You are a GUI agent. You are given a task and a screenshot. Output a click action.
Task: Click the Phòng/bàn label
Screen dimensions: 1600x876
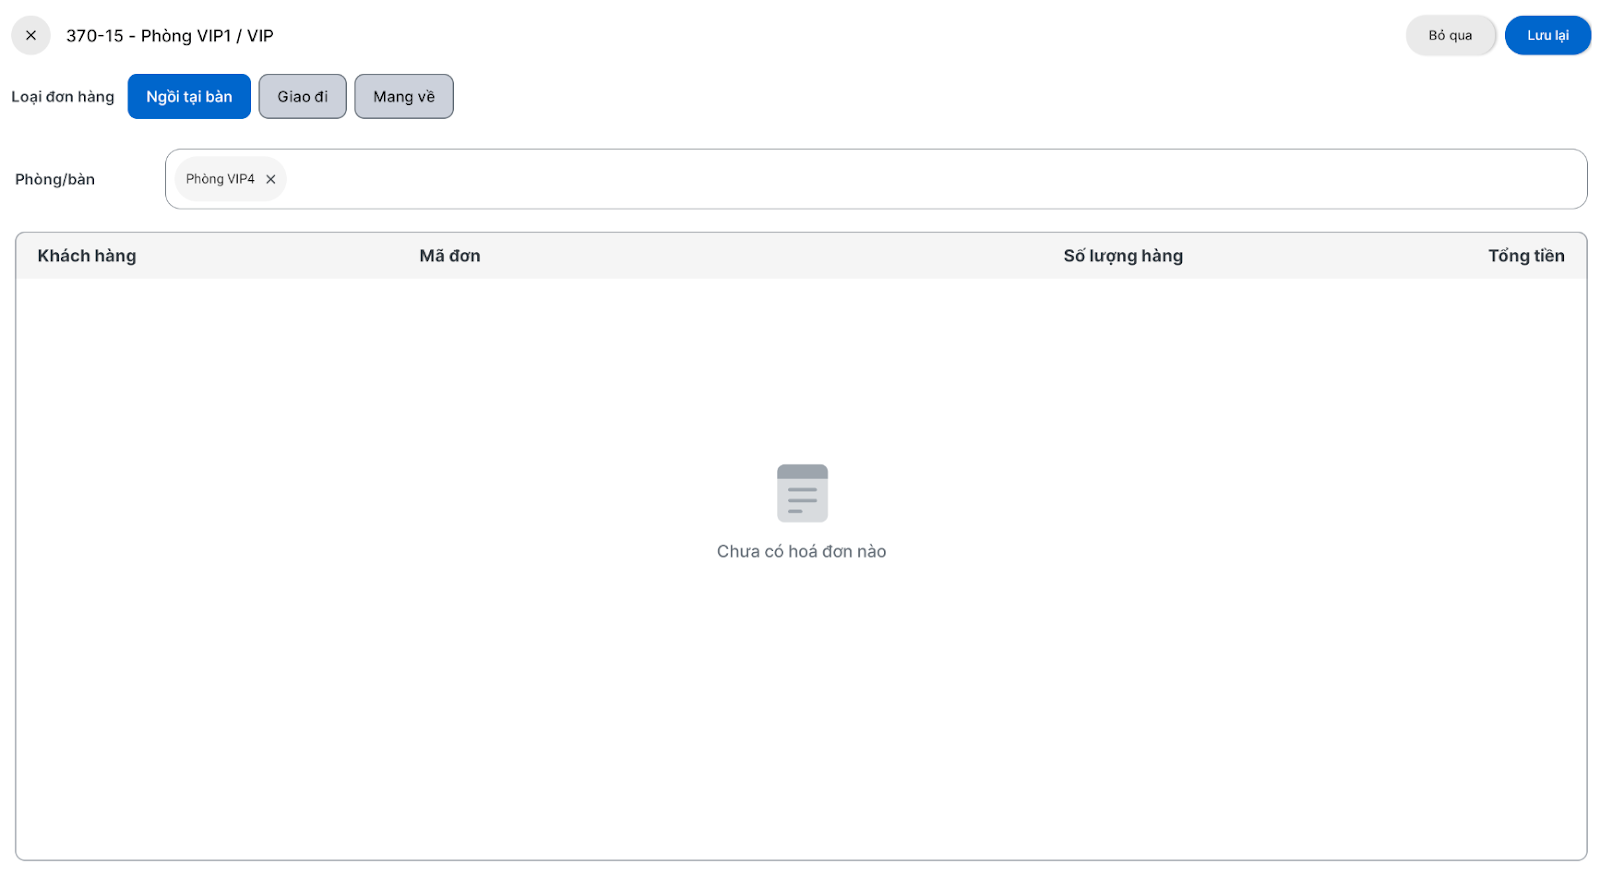click(55, 180)
